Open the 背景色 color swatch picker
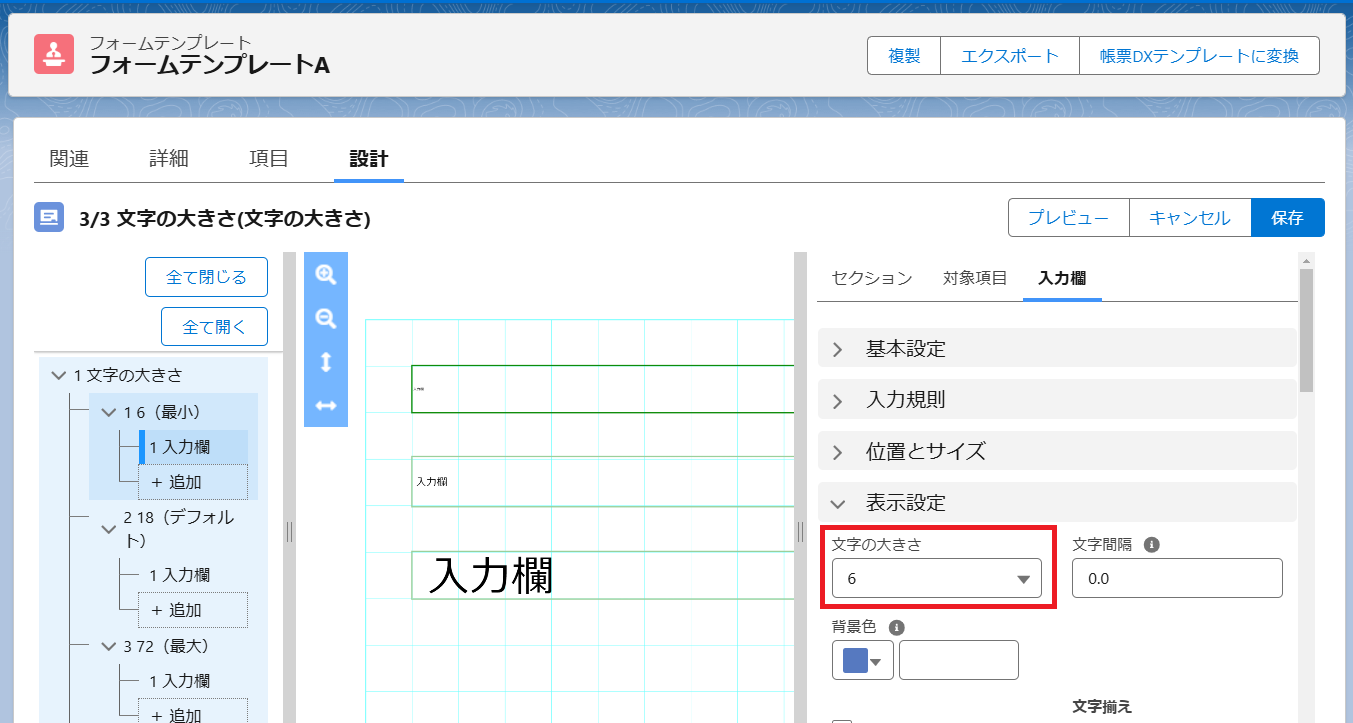Screen dimensions: 1353x723 [862, 661]
